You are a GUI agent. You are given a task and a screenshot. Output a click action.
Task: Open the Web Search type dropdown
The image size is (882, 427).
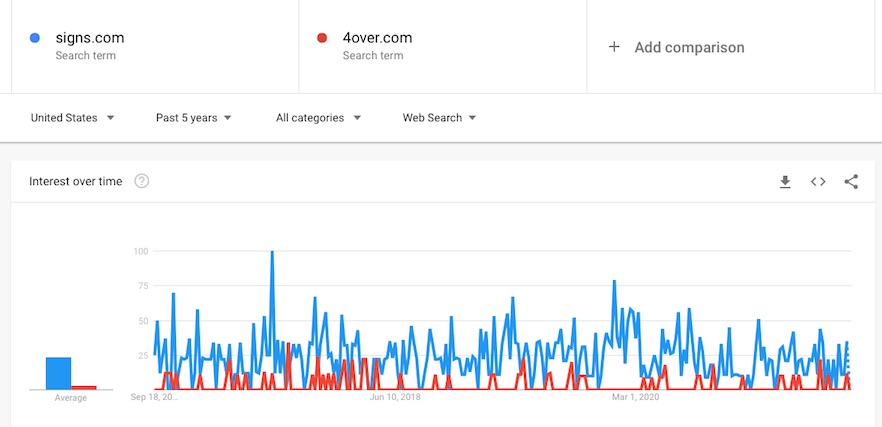[x=439, y=118]
